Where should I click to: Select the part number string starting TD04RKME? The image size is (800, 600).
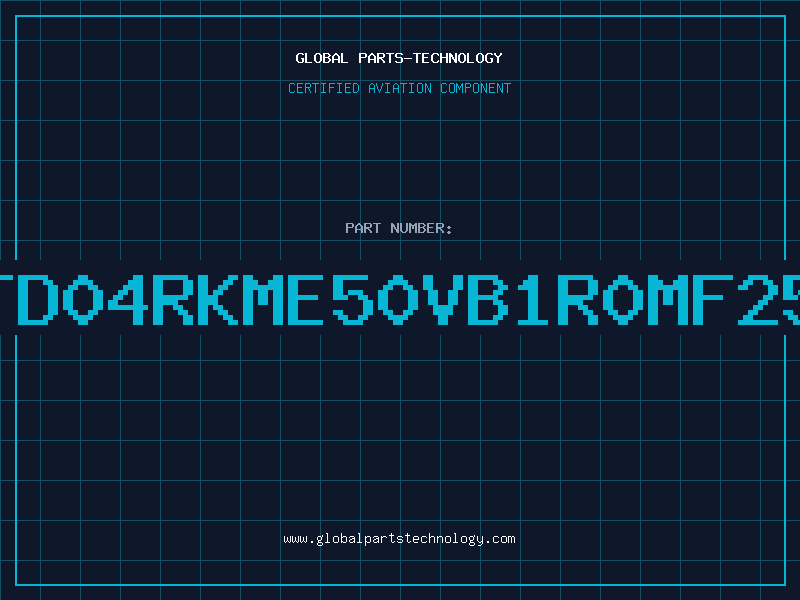[400, 299]
